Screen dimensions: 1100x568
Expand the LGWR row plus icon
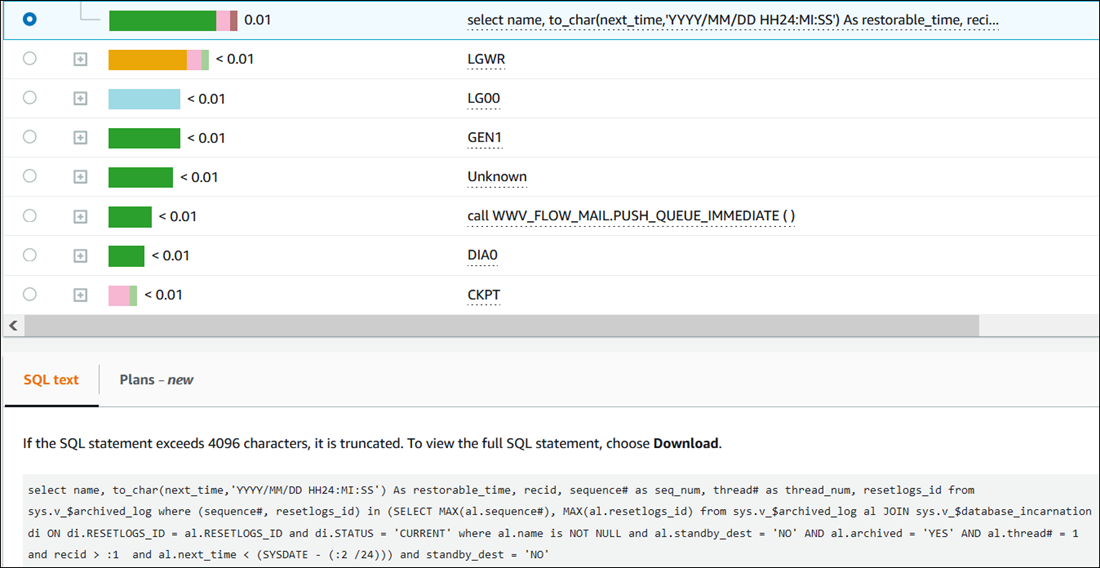point(80,59)
